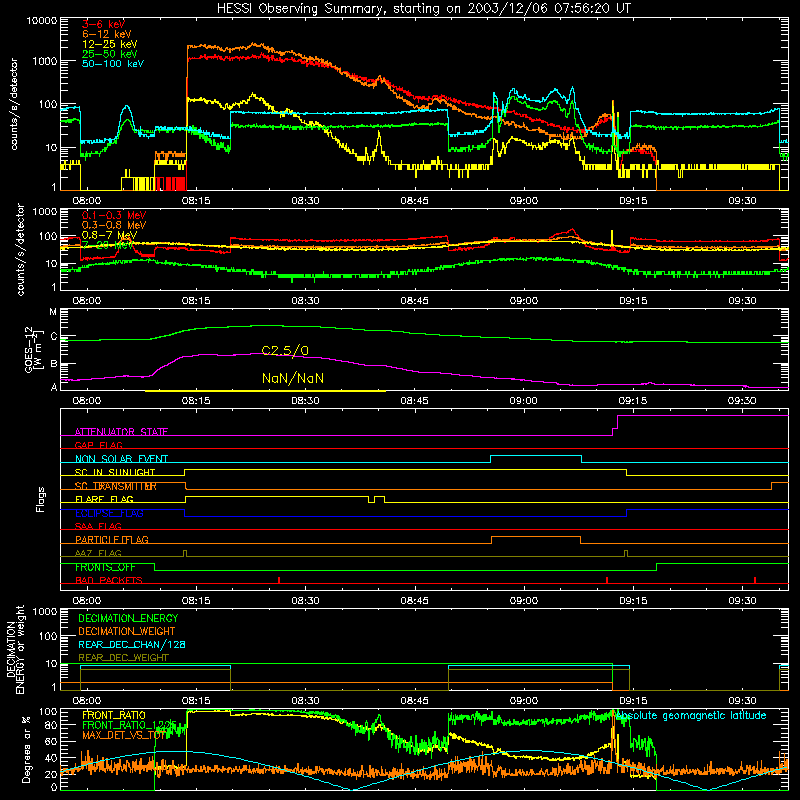Click the Flags vertical axis title

click(41, 499)
